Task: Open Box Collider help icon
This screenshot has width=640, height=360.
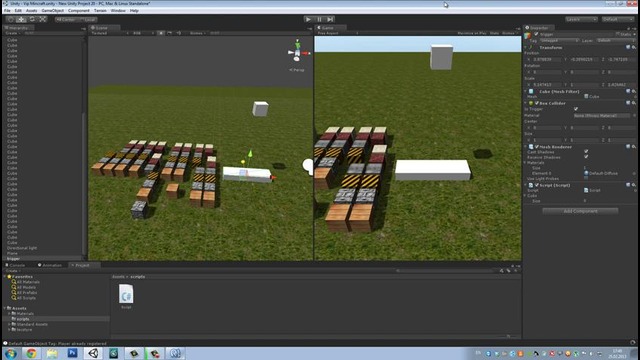Action: pos(628,103)
